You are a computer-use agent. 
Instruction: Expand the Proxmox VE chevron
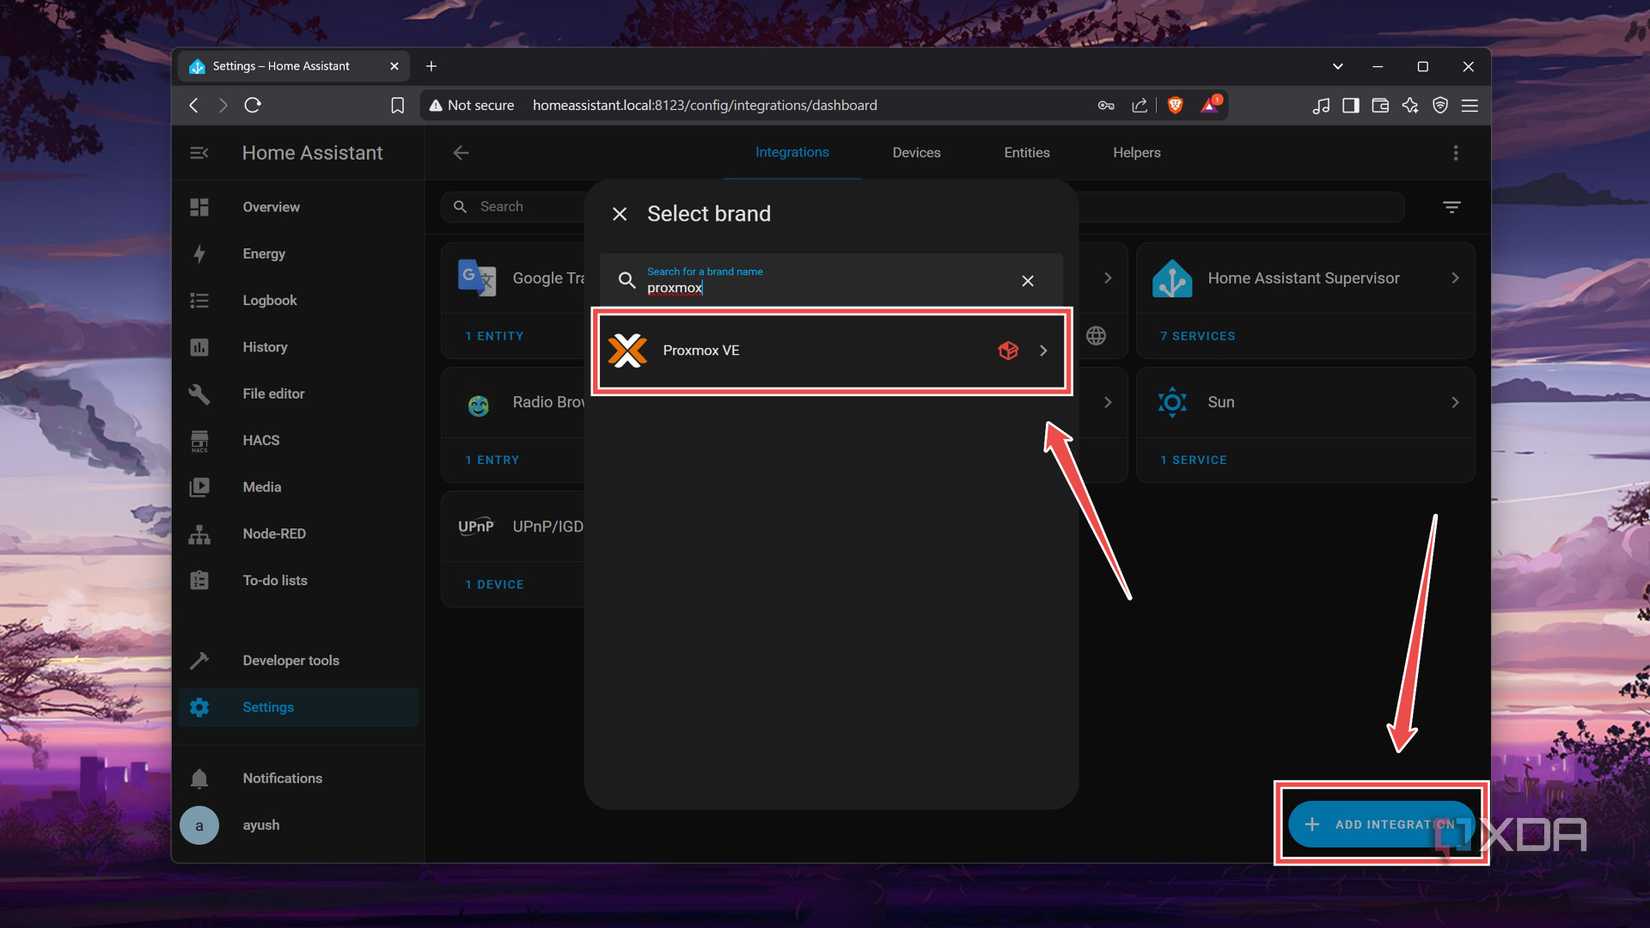[1043, 351]
